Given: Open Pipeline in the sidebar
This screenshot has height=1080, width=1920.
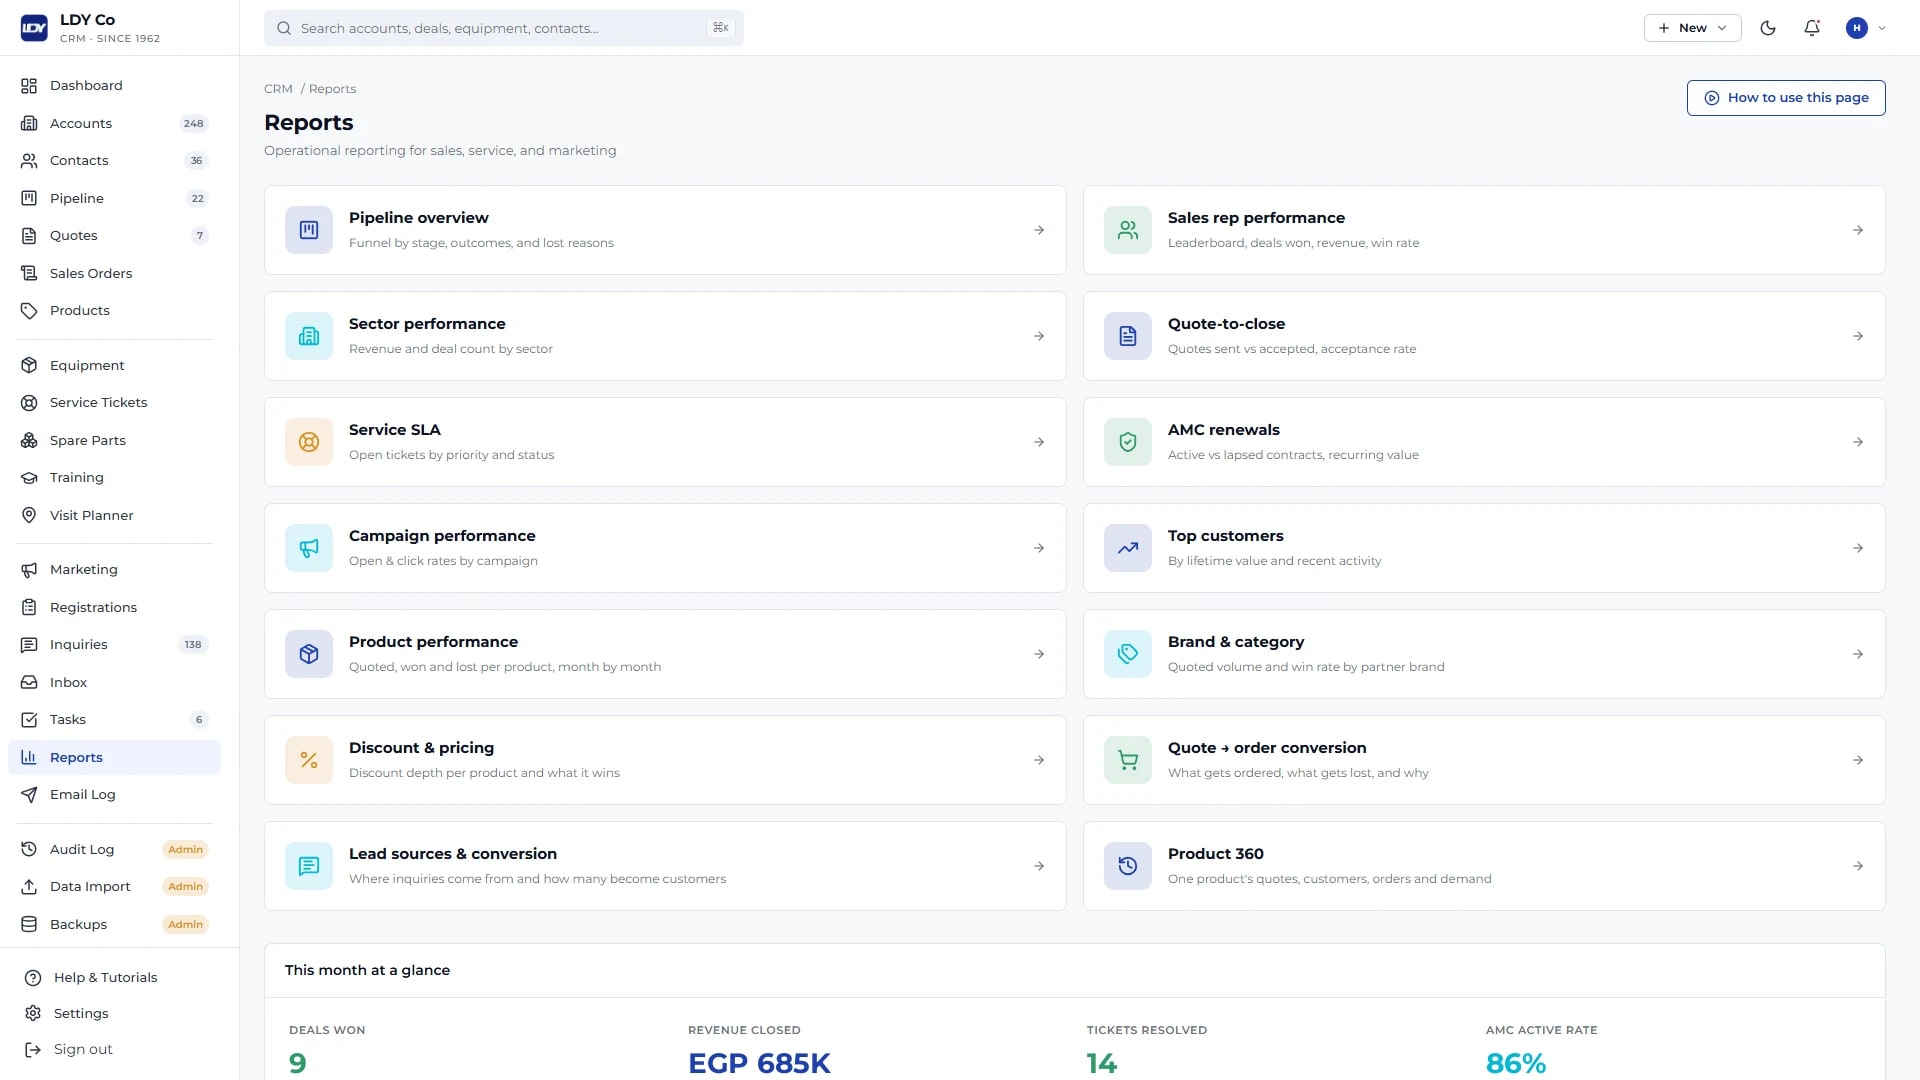Looking at the screenshot, I should click(x=114, y=198).
